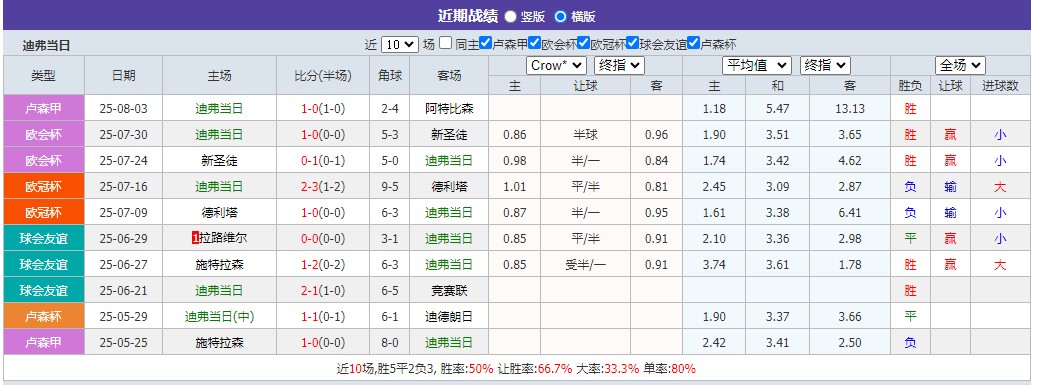Image resolution: width=1037 pixels, height=385 pixels.
Task: Click the 迪弗当日 team name heading
Action: coord(46,46)
